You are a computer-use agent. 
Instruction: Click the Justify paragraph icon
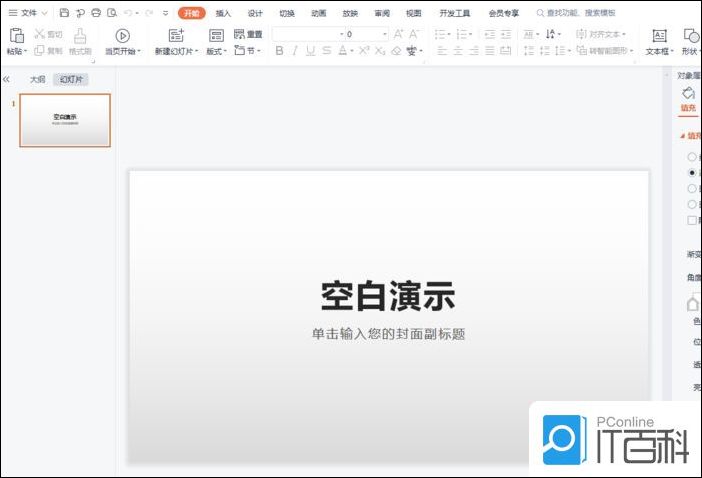point(490,51)
